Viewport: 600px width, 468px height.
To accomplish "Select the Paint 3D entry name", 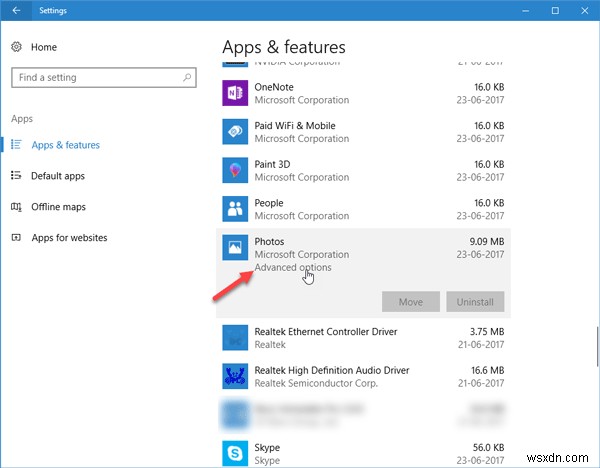I will pyautogui.click(x=272, y=164).
